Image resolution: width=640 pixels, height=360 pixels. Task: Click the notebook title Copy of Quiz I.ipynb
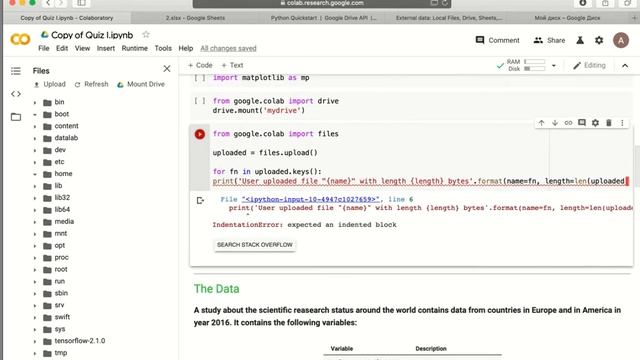click(x=92, y=35)
